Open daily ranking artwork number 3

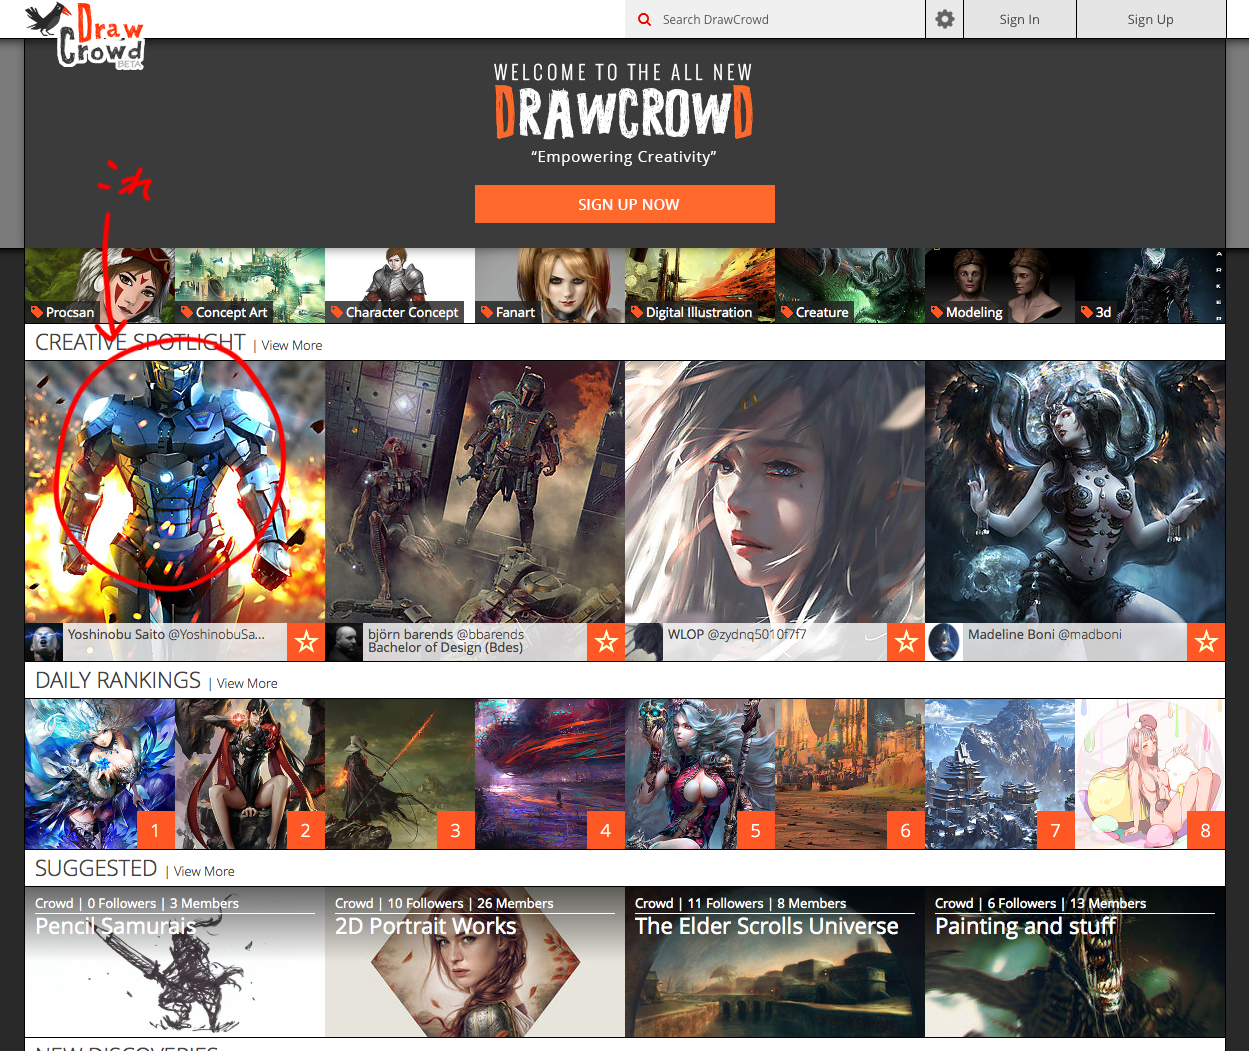coord(400,774)
